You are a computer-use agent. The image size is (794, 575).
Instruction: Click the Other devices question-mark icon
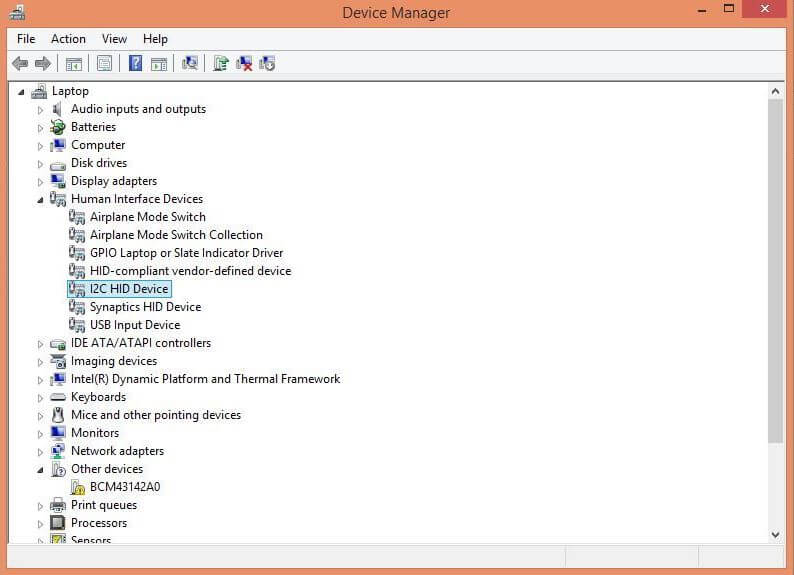click(58, 469)
